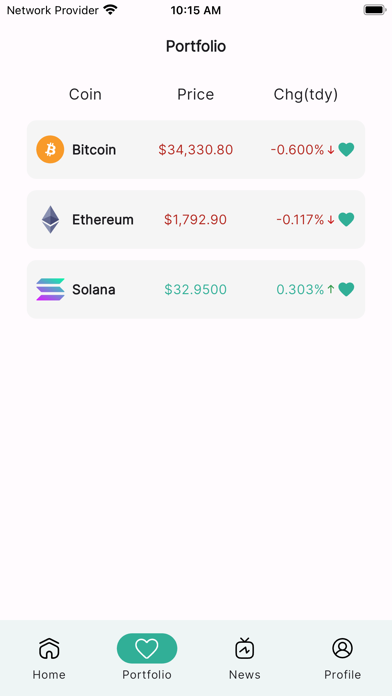Screen dimensions: 392x696
Task: Click the Bitcoin coin logo
Action: [50, 150]
